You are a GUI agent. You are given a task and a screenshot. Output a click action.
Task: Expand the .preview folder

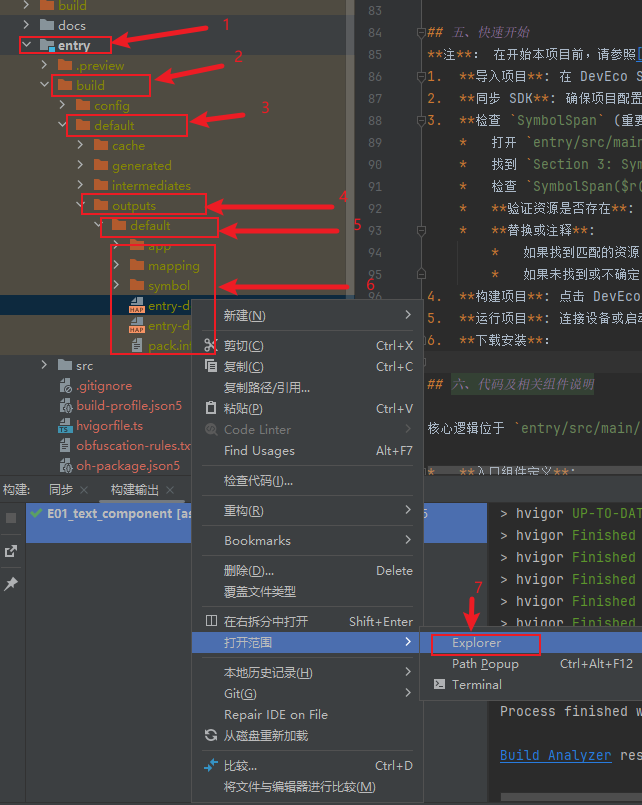[x=45, y=65]
